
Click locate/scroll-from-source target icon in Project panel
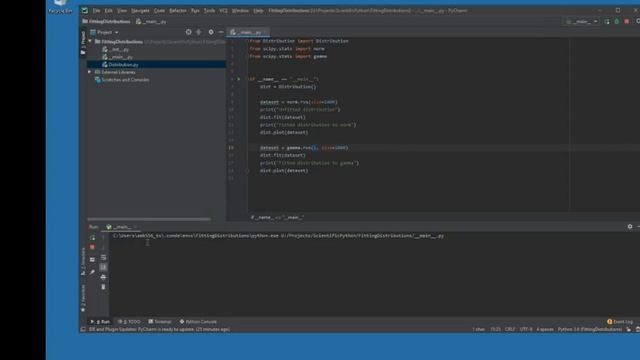[189, 32]
